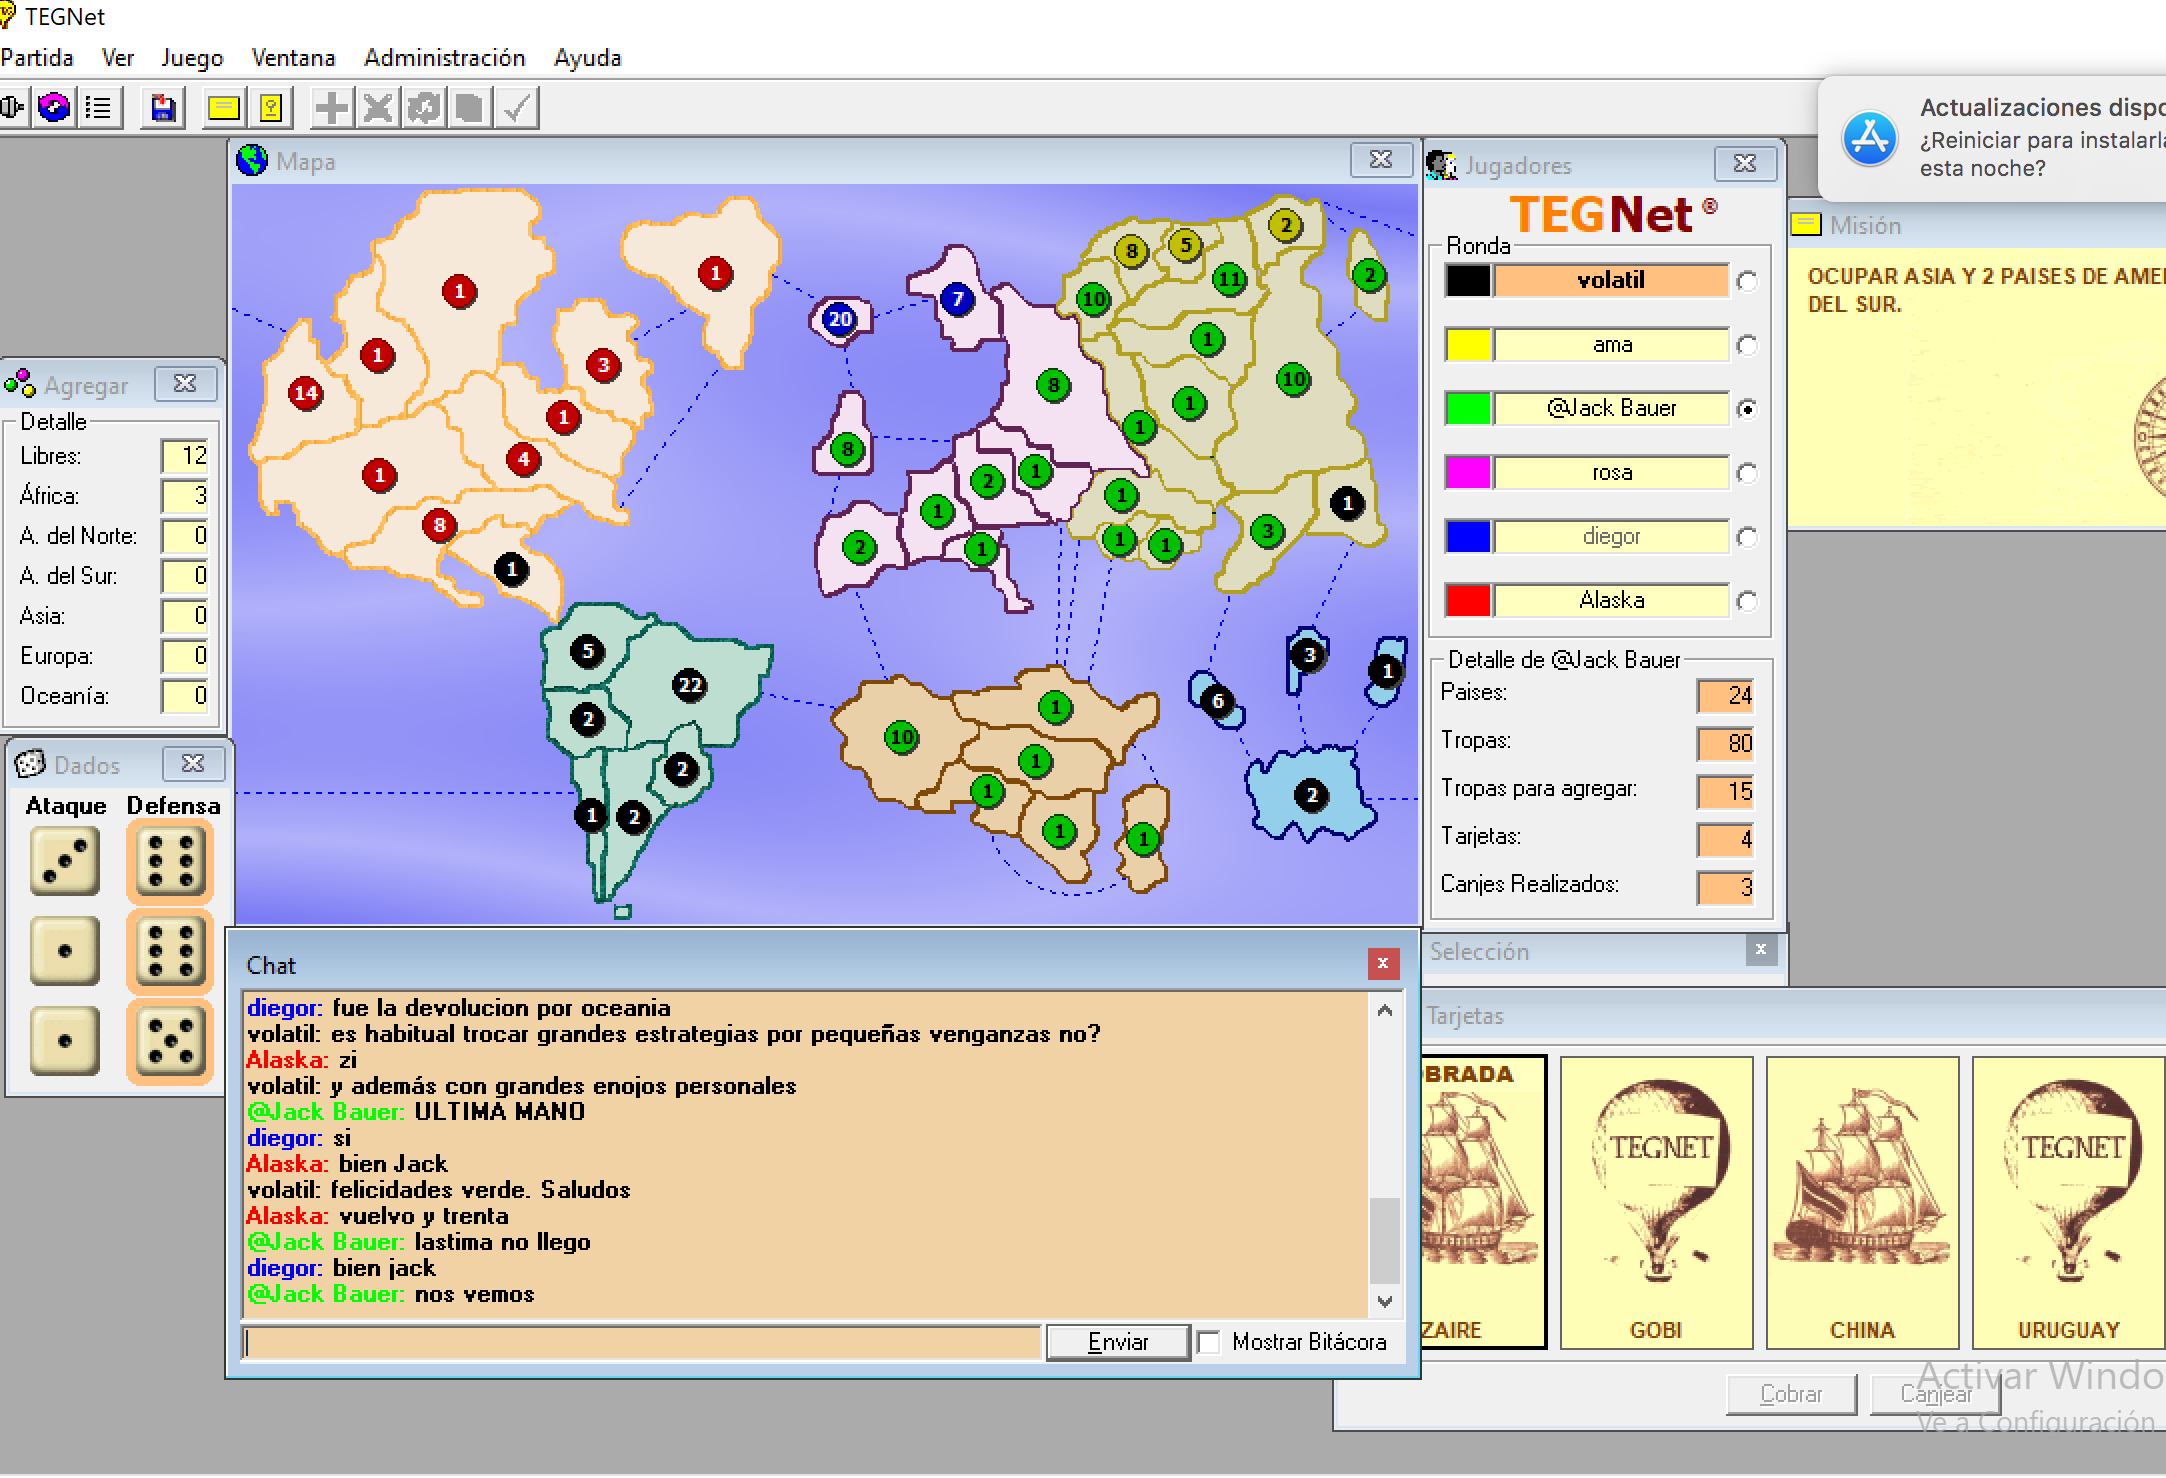Select the URUGUAY card
Image resolution: width=2166 pixels, height=1478 pixels.
pyautogui.click(x=2068, y=1202)
